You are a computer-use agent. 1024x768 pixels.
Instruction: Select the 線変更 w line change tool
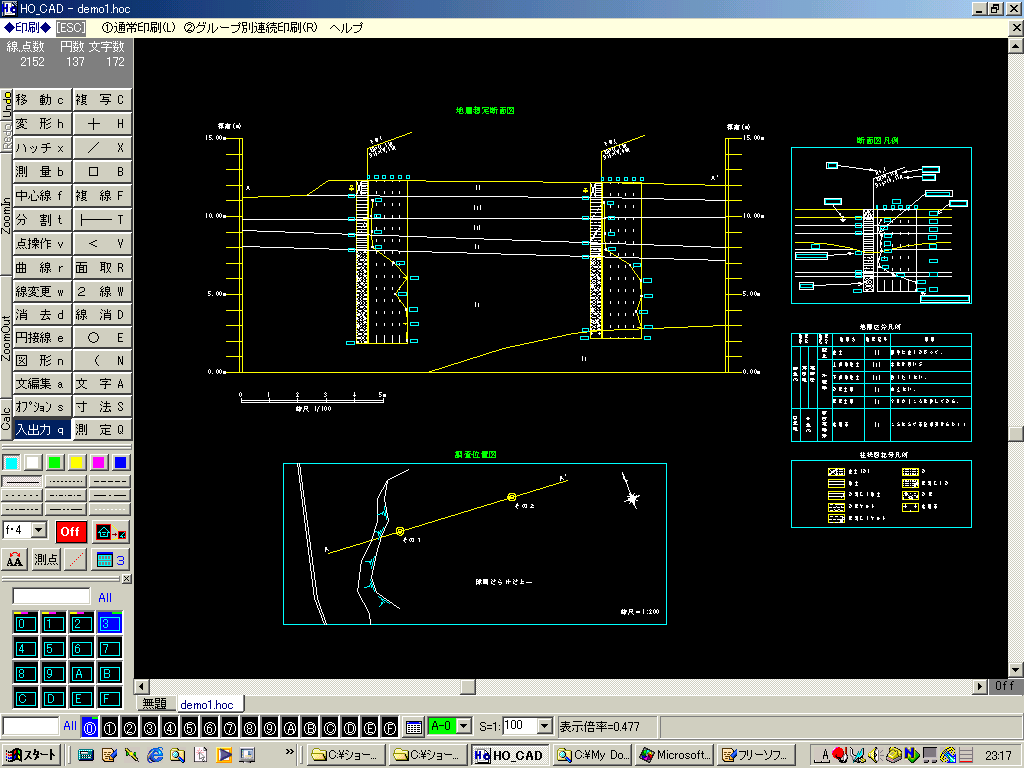click(42, 291)
